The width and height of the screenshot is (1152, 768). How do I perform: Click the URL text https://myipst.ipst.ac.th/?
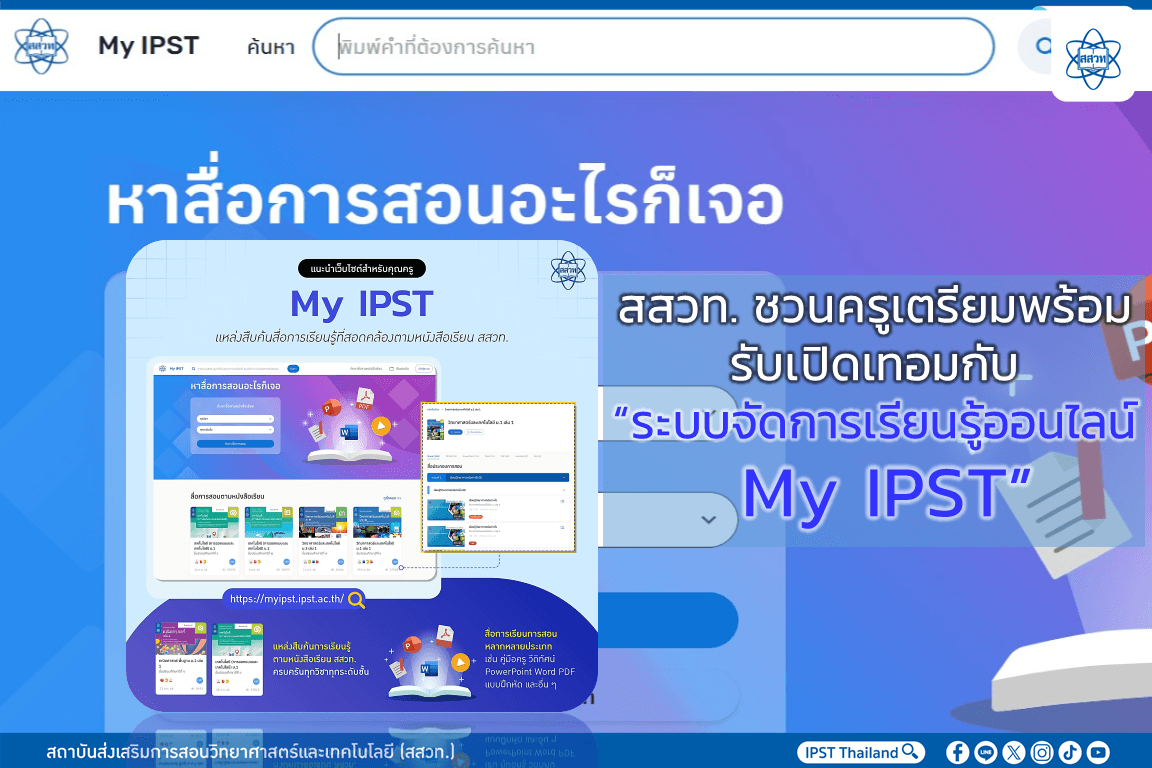coord(287,599)
